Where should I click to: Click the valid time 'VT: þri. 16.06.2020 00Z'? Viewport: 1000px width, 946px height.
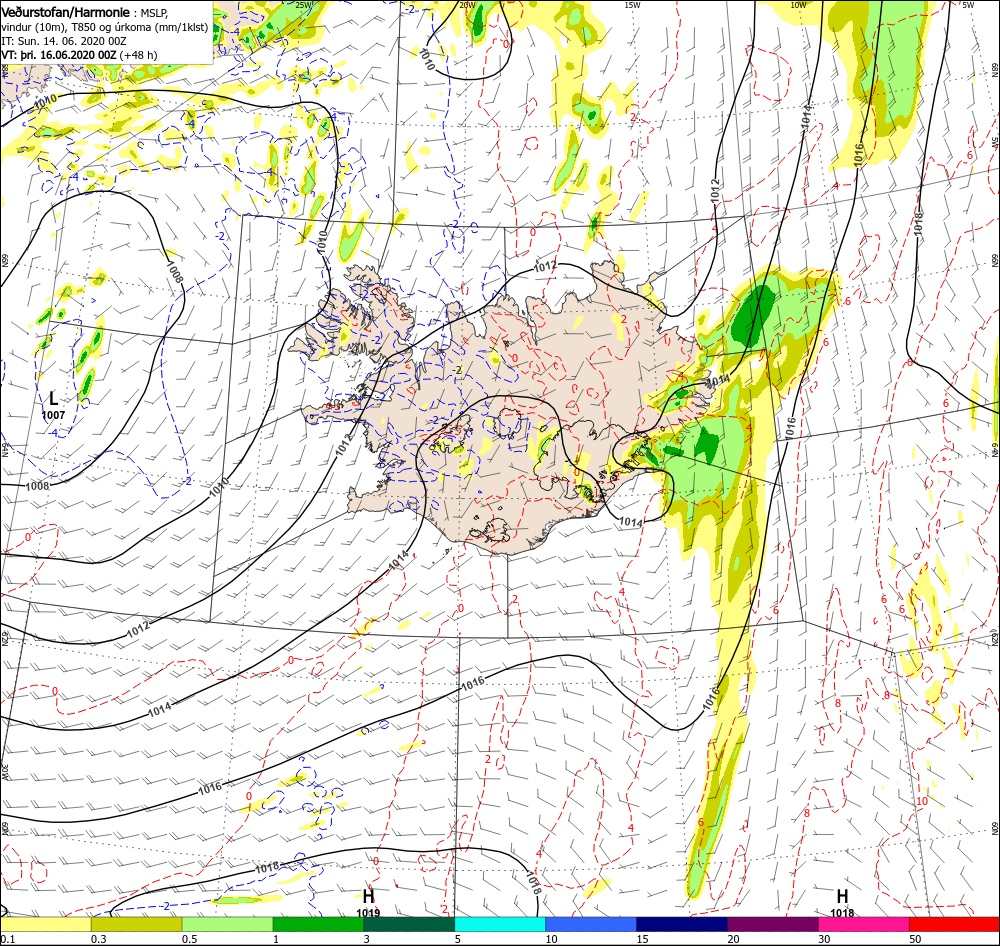pyautogui.click(x=59, y=55)
